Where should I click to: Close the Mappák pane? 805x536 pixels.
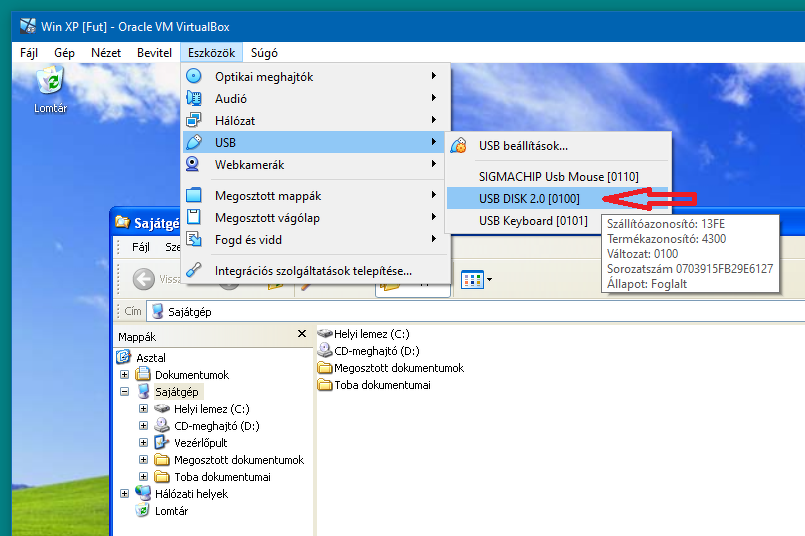[302, 334]
